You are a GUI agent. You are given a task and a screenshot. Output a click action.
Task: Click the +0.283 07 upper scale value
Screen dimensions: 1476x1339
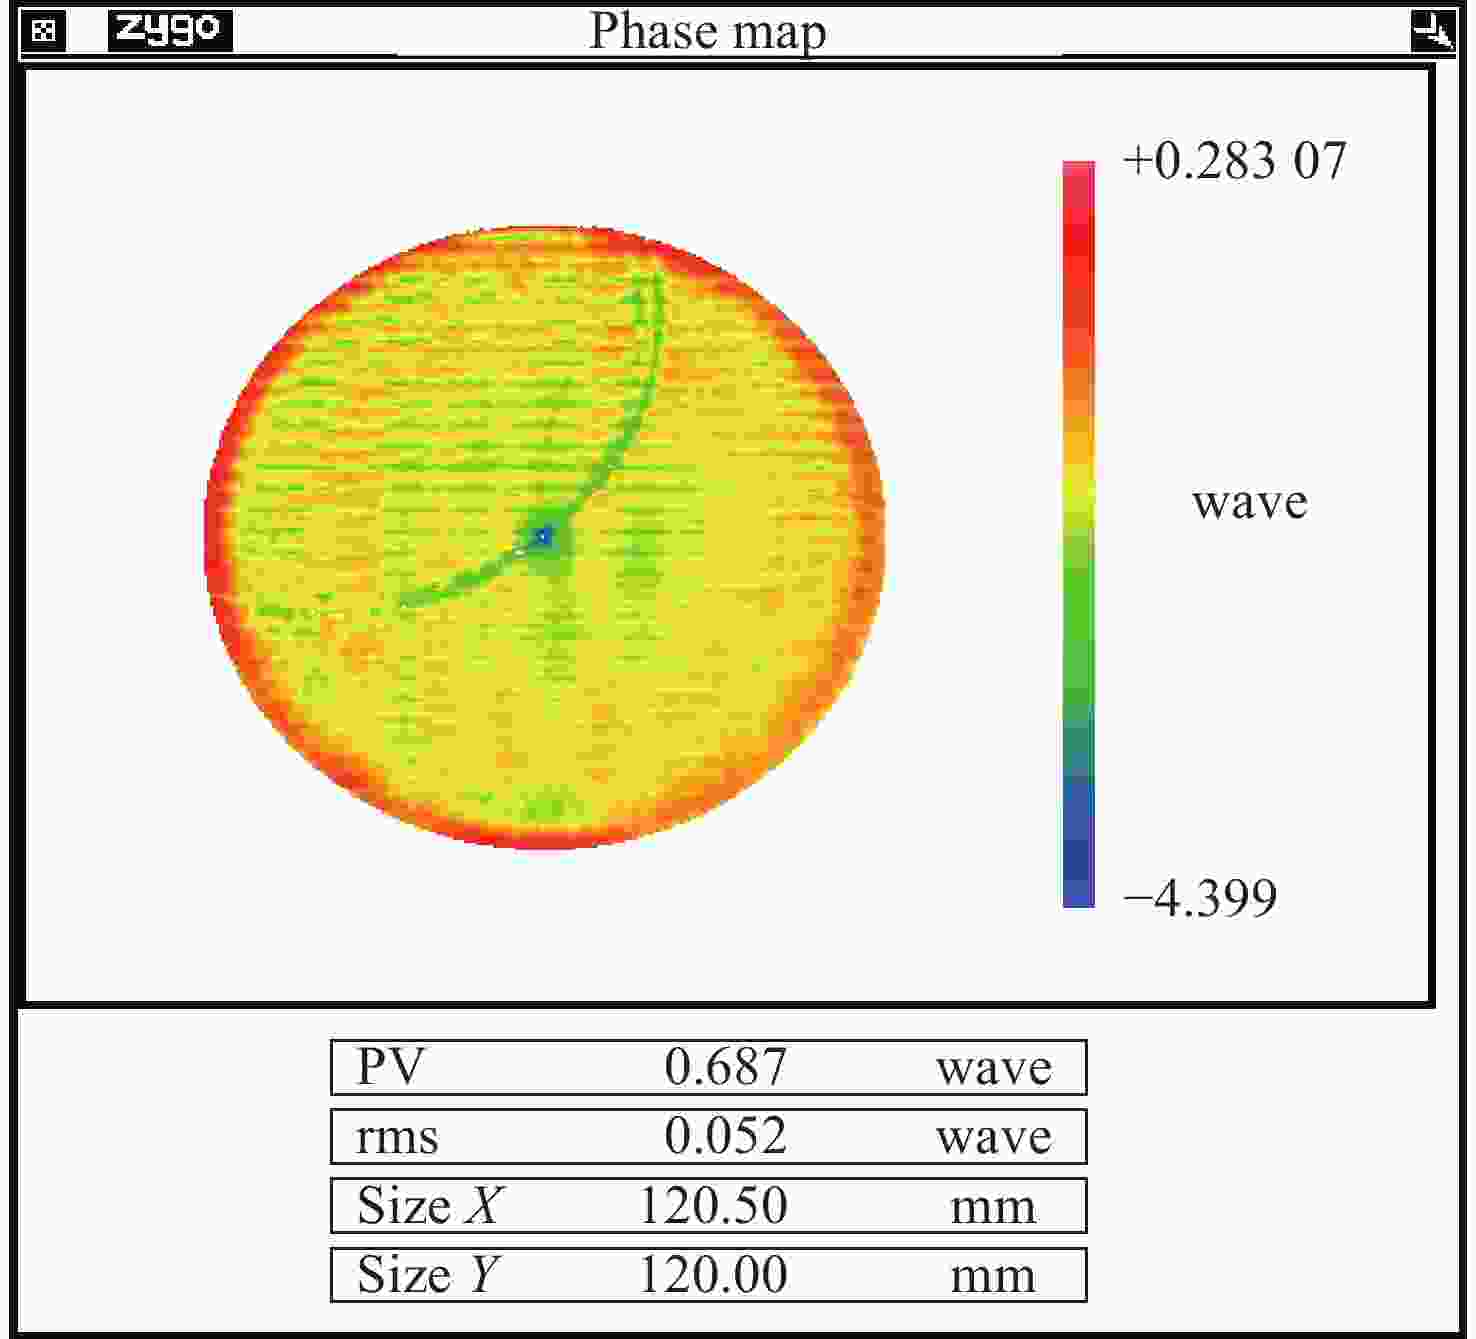tap(1234, 161)
